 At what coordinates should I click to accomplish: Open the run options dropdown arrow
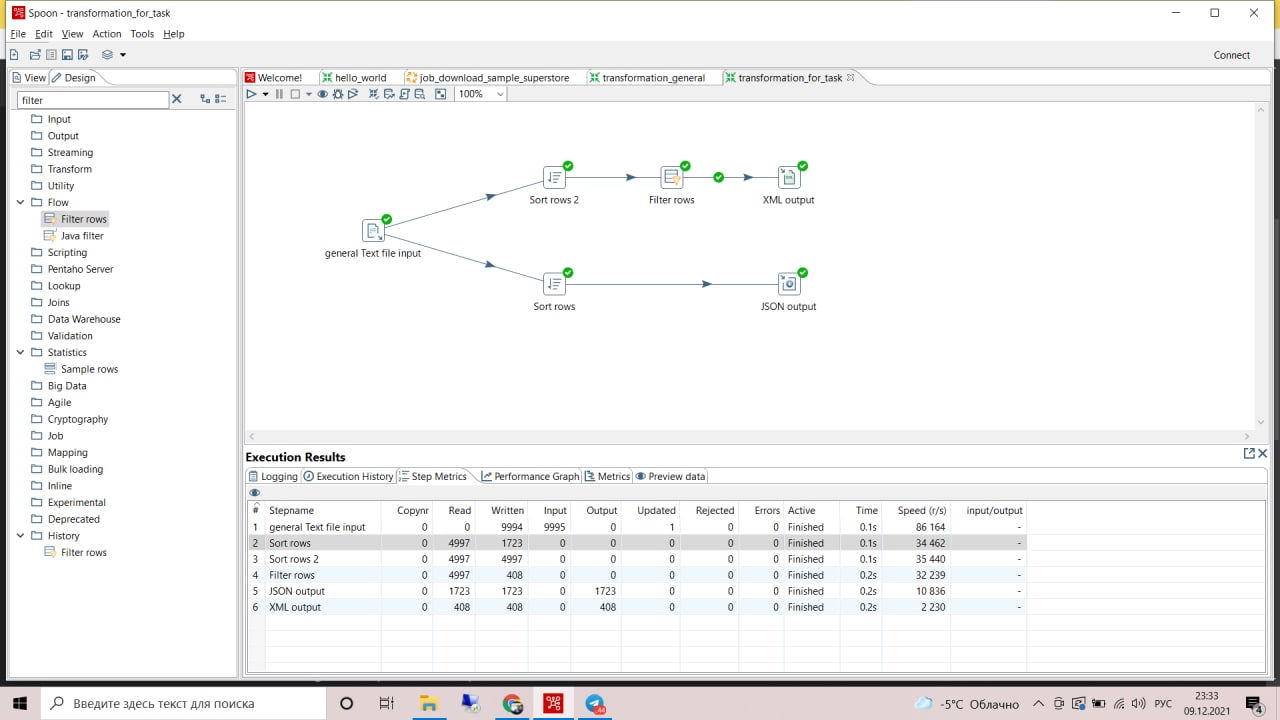[265, 94]
